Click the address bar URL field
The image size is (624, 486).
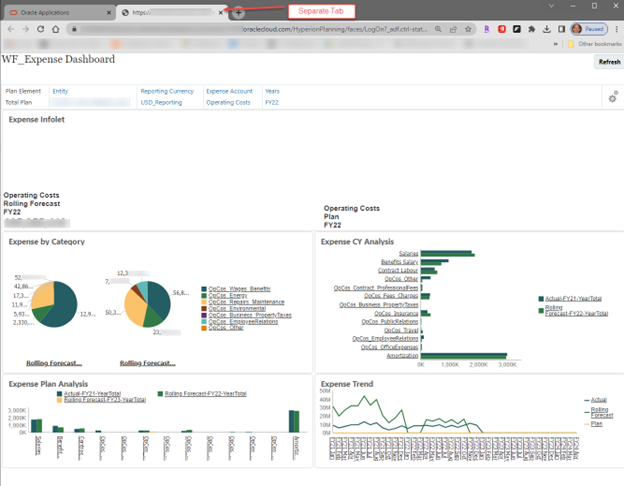[x=255, y=29]
